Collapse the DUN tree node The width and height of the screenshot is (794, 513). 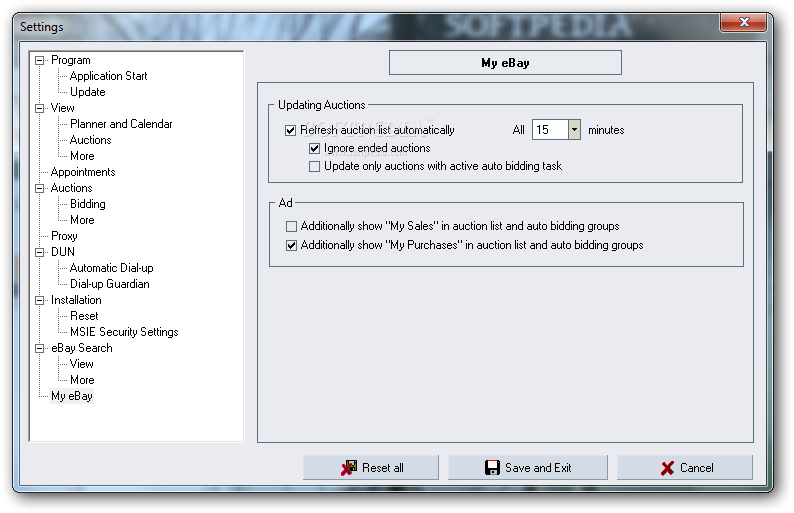39,252
